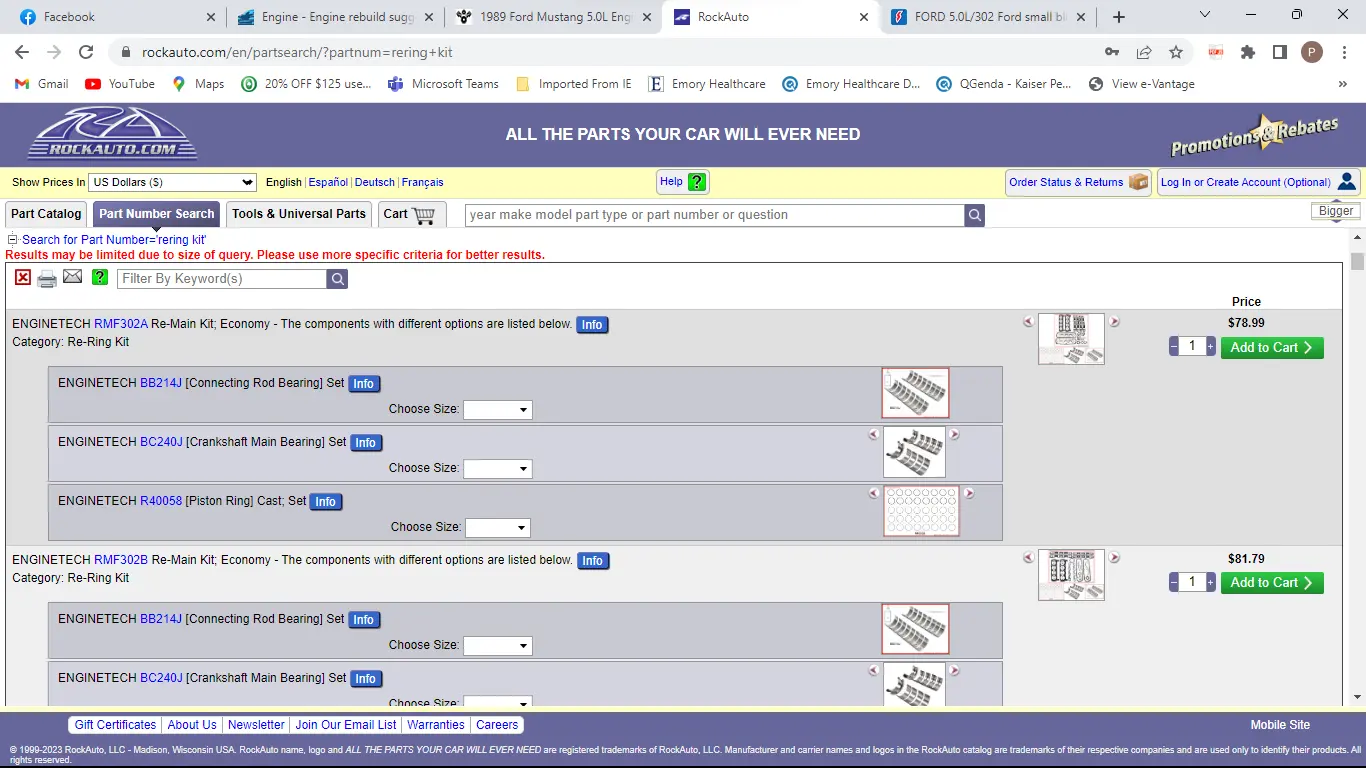Screen dimensions: 1366x768
Task: Click the saved passwords key icon
Action: point(1112,52)
